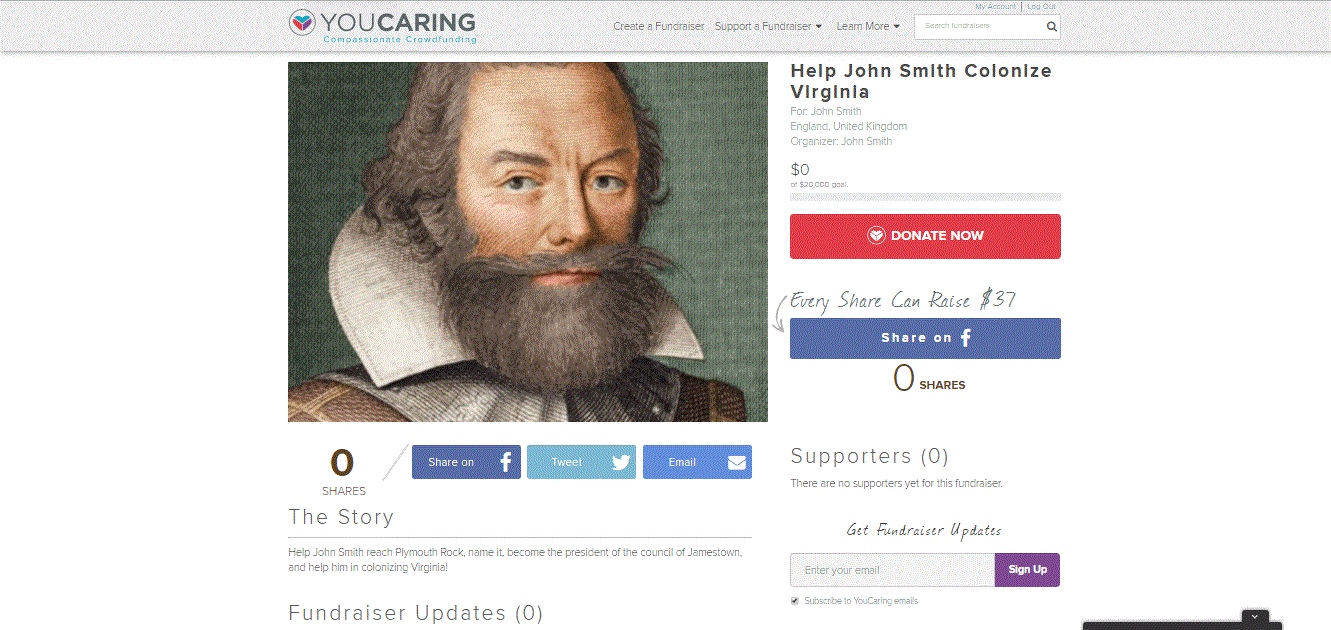Open the Learn More dropdown
1331x630 pixels.
(868, 26)
